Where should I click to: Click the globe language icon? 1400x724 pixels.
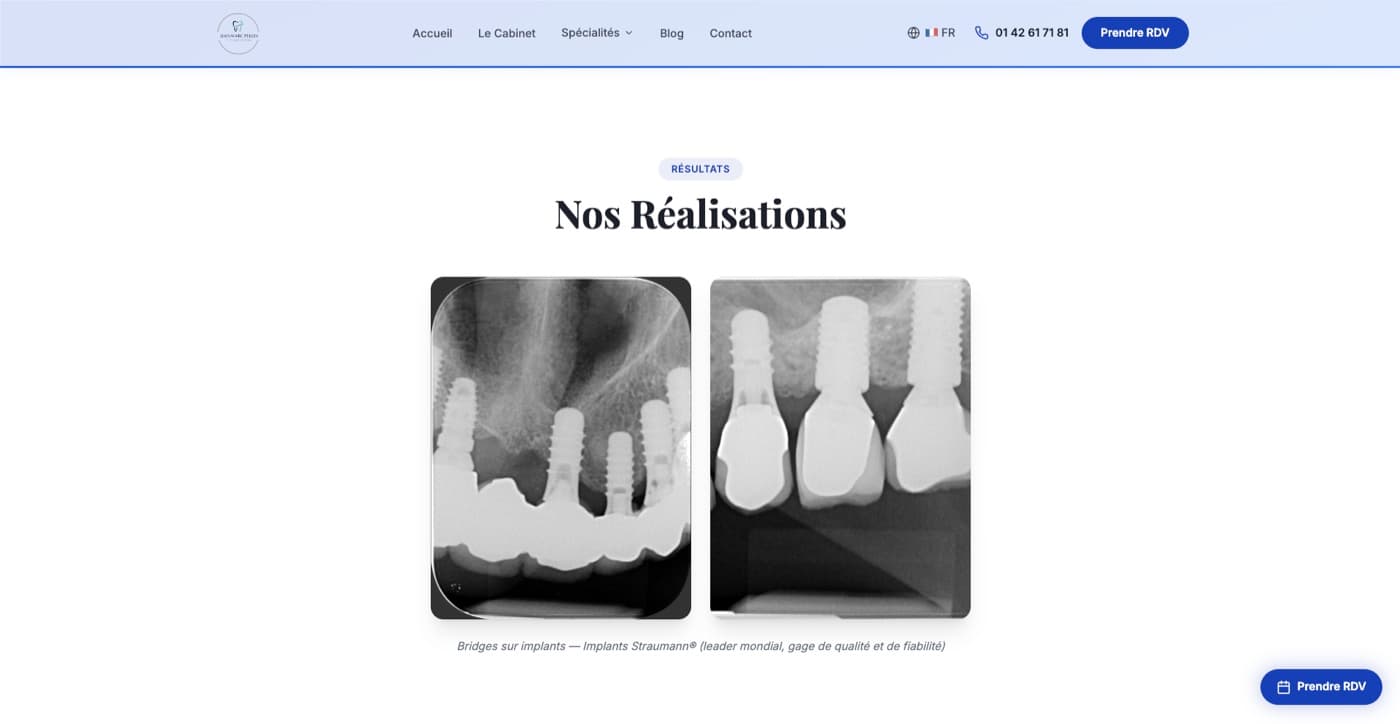tap(913, 33)
